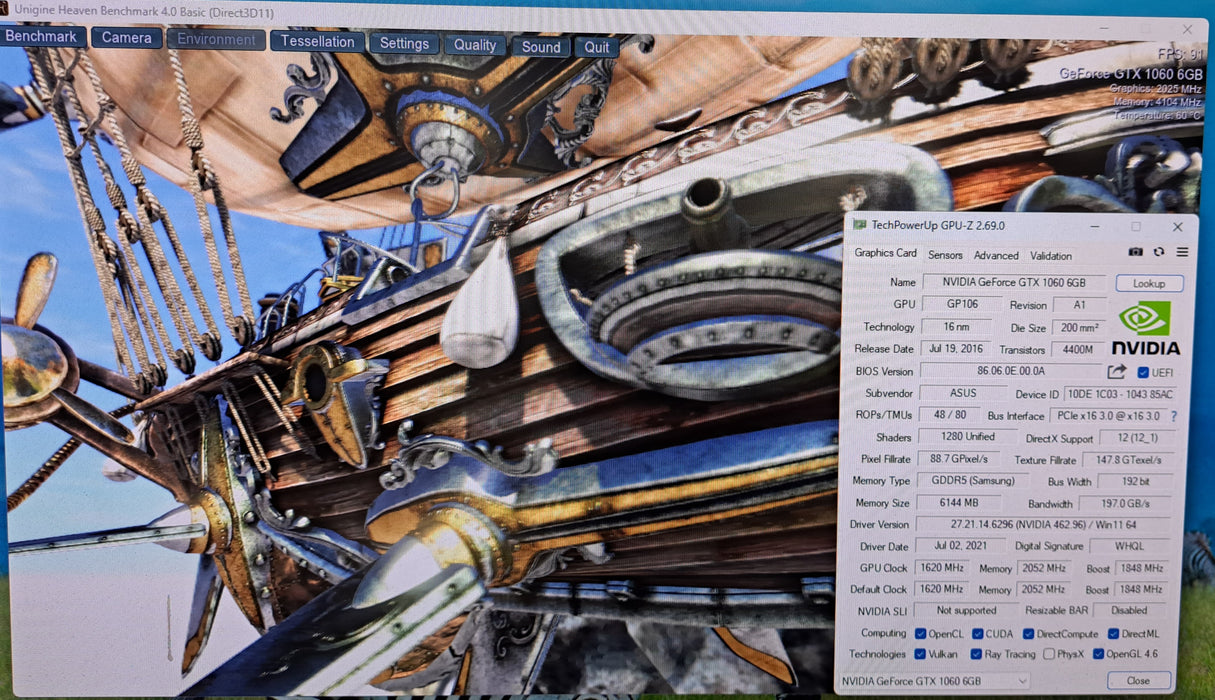The image size is (1215, 700).
Task: Minimize the GPU-Z window
Action: point(1096,227)
